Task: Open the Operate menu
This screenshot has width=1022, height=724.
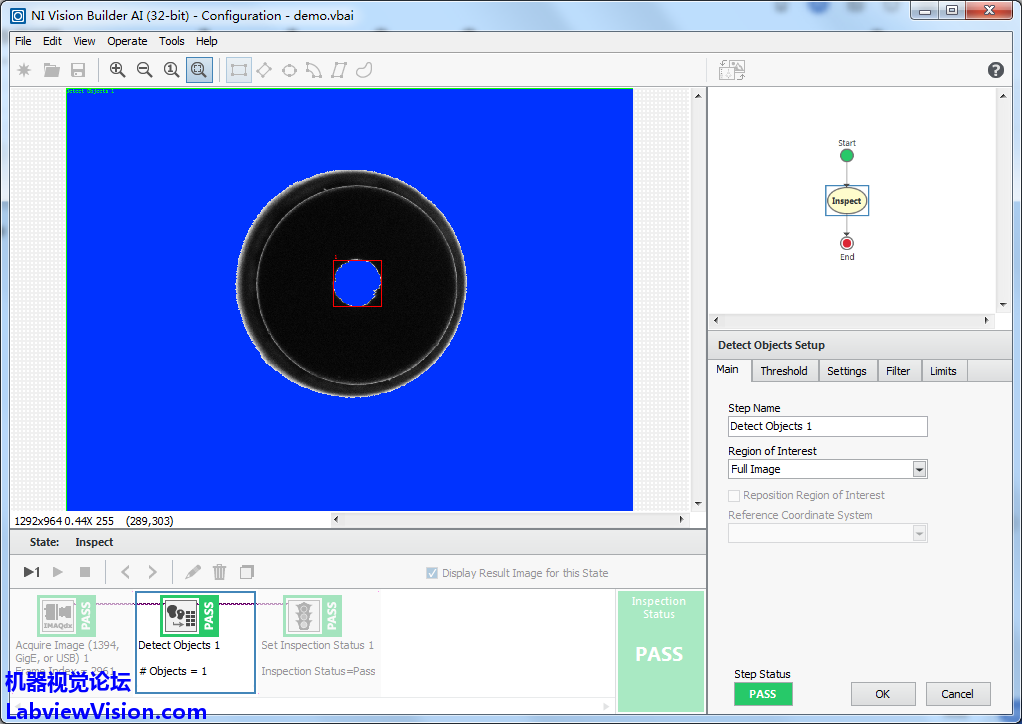Action: (127, 41)
